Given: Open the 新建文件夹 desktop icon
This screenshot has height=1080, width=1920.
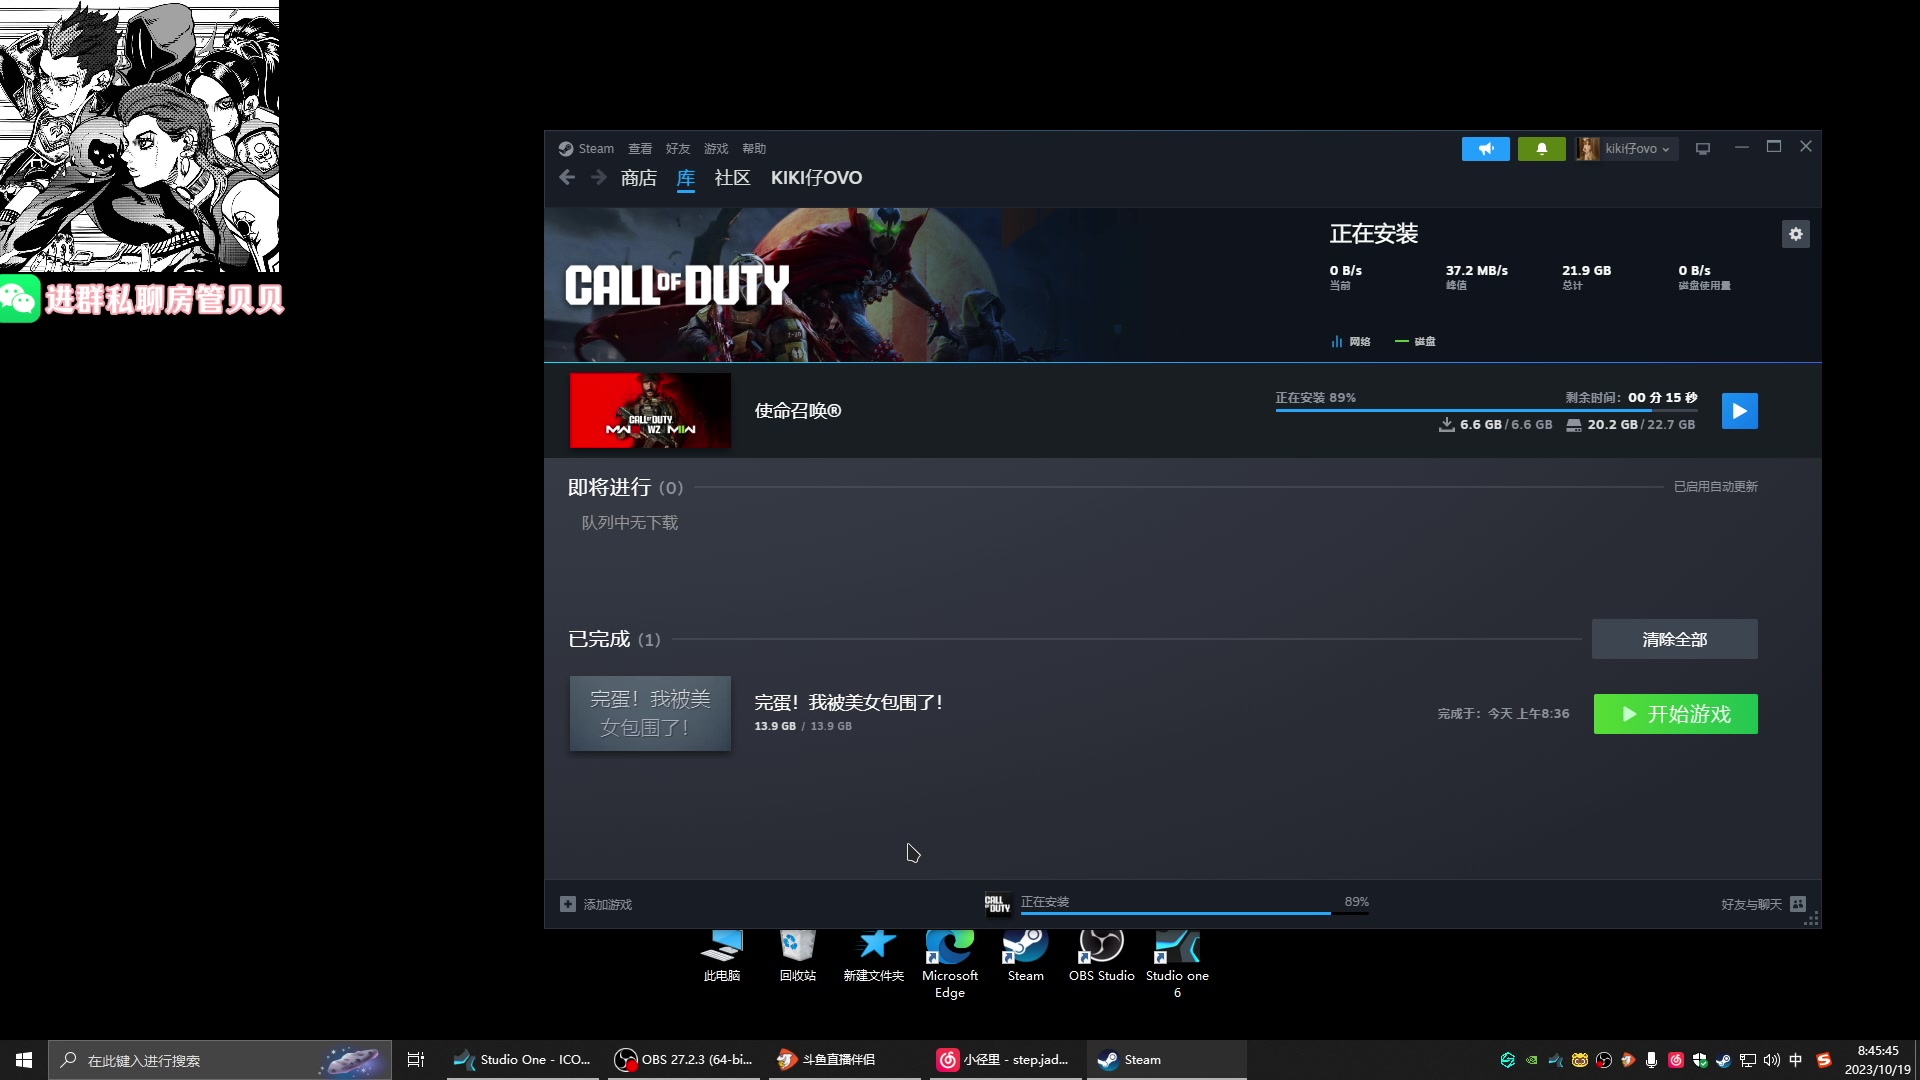Looking at the screenshot, I should click(873, 956).
